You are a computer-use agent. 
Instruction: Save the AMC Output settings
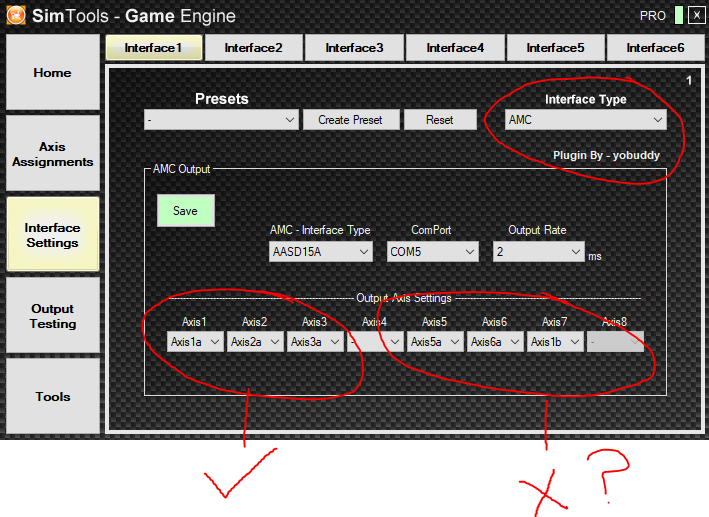point(185,211)
